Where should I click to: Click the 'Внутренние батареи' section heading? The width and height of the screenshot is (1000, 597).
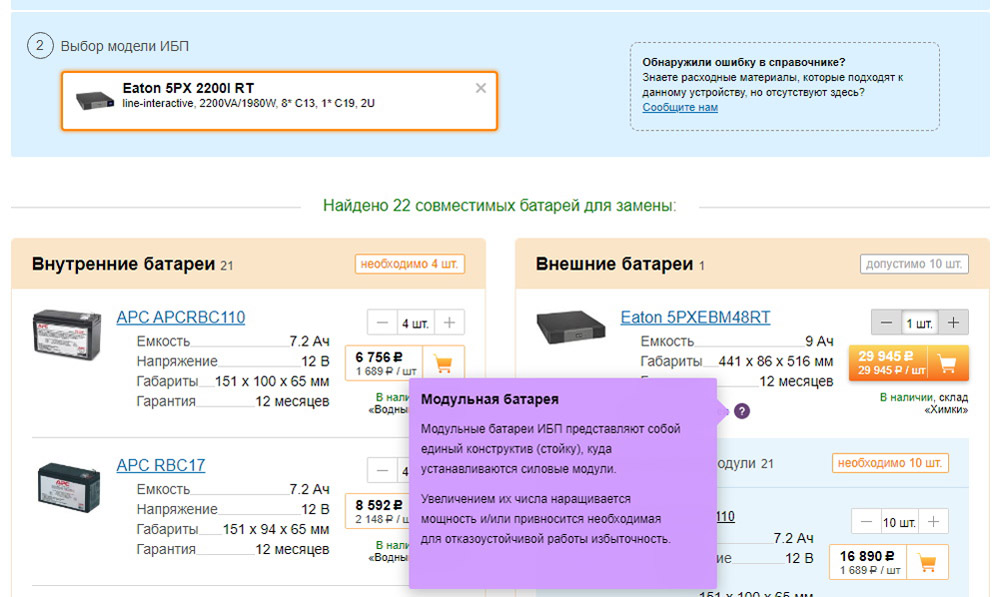[123, 263]
